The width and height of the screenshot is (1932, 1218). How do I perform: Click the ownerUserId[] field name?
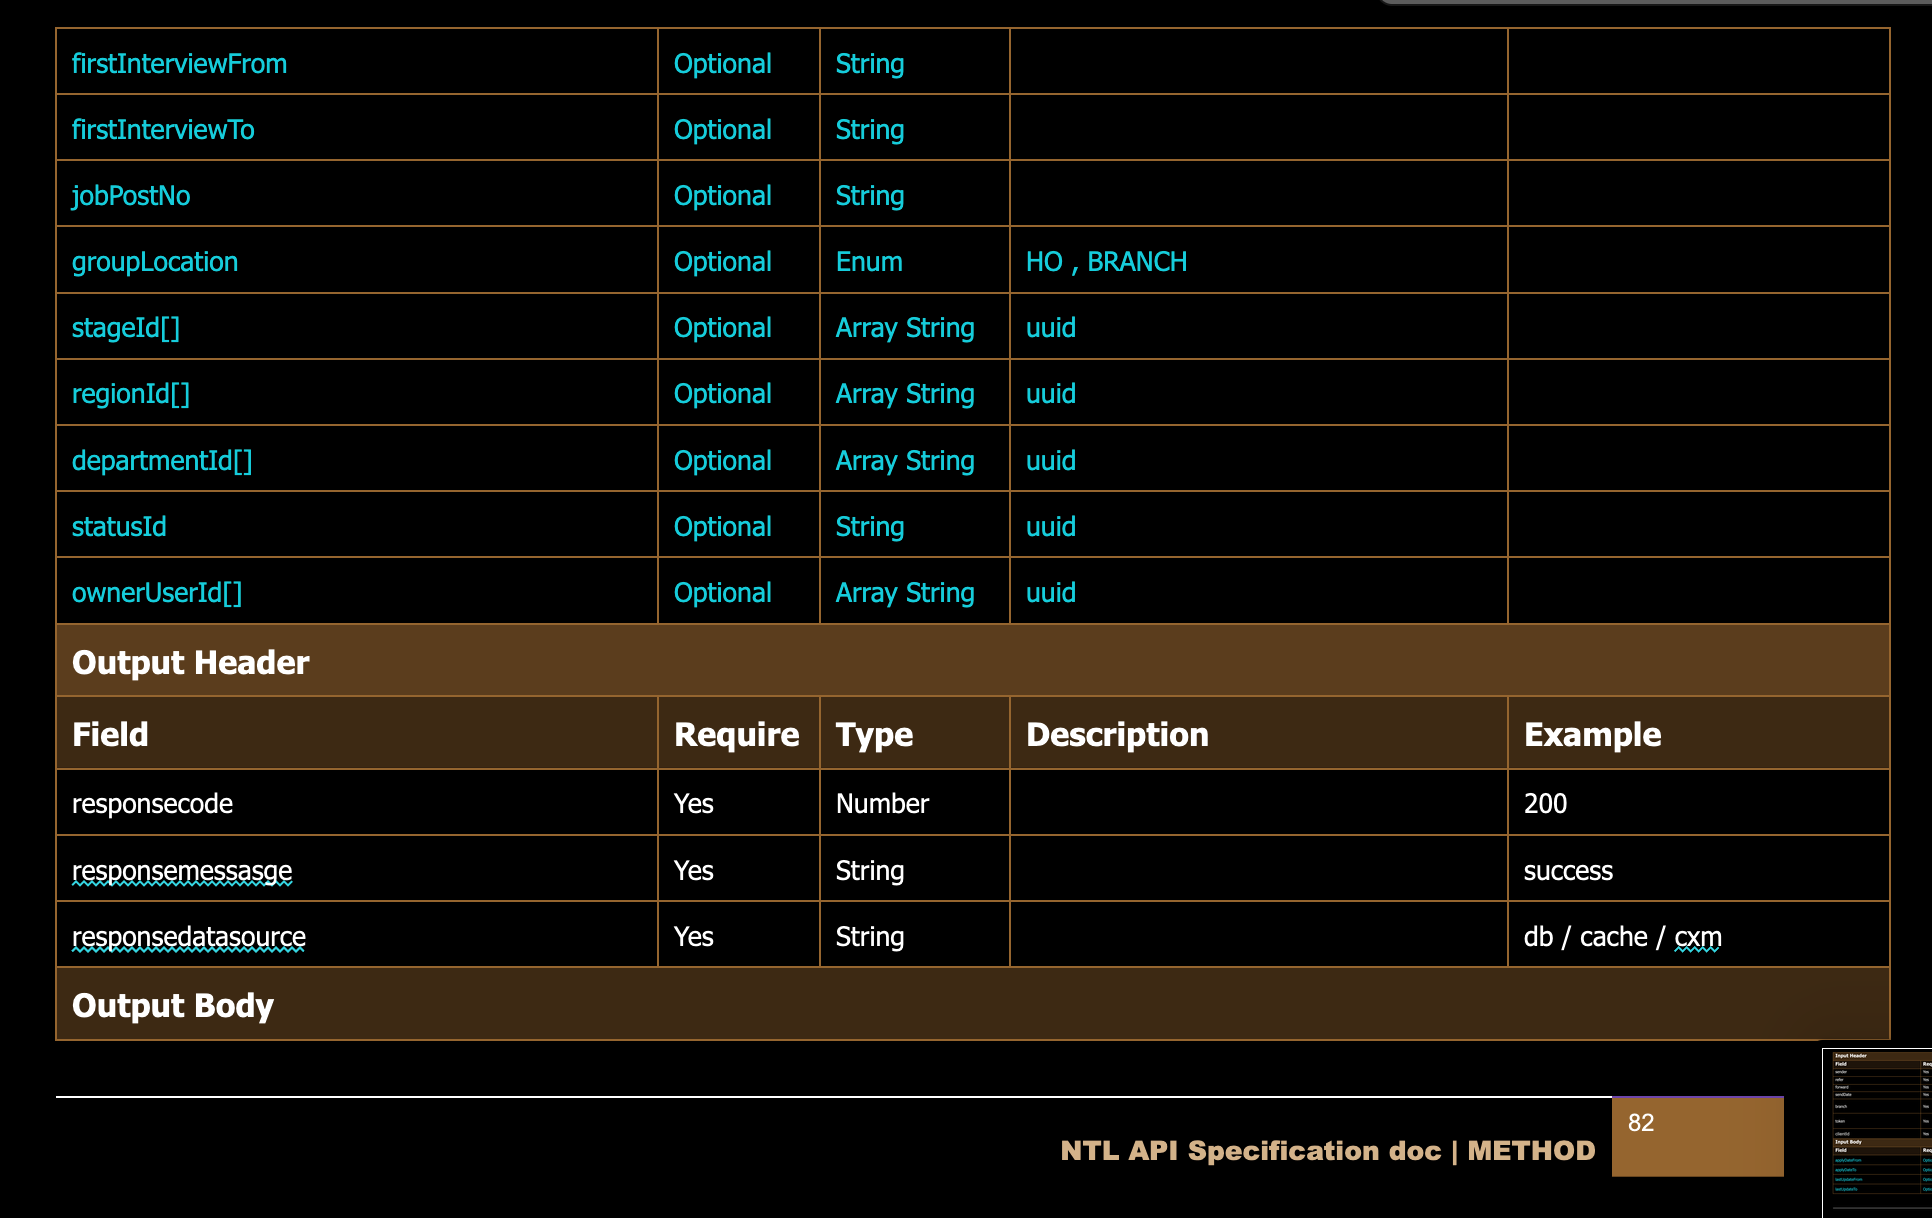tap(157, 593)
